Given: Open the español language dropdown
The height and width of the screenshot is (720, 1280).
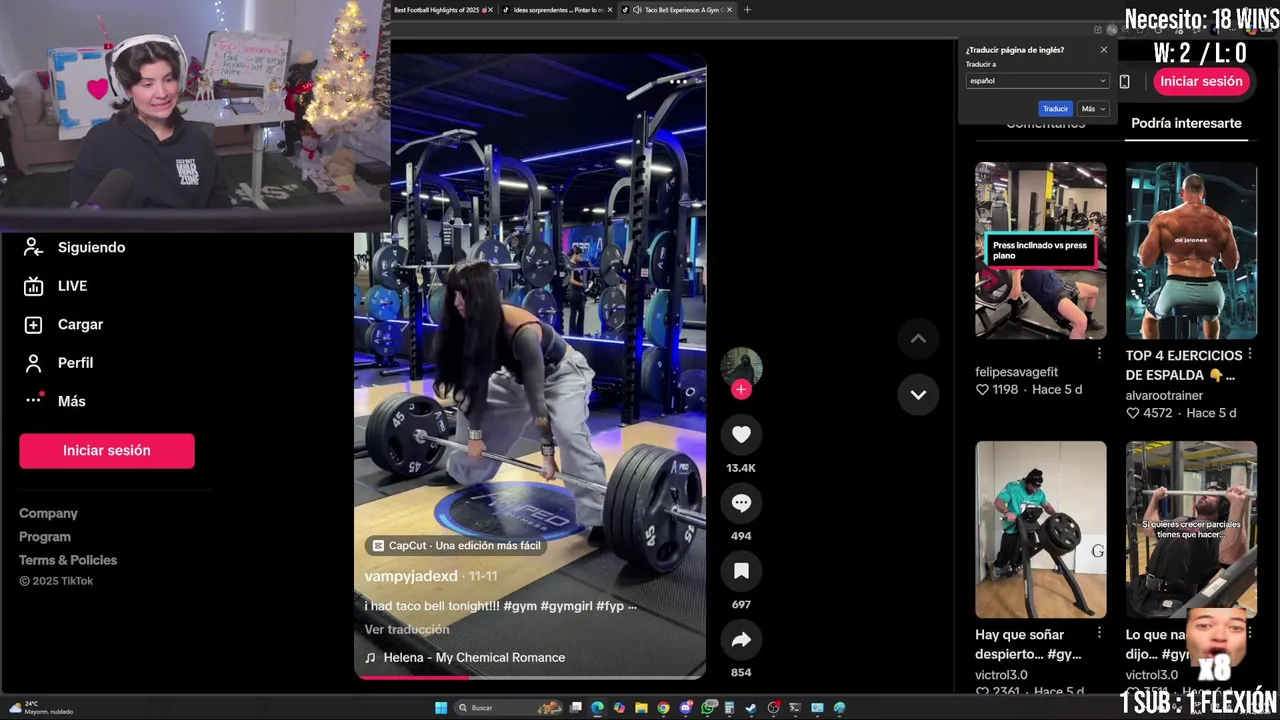Looking at the screenshot, I should point(1038,81).
